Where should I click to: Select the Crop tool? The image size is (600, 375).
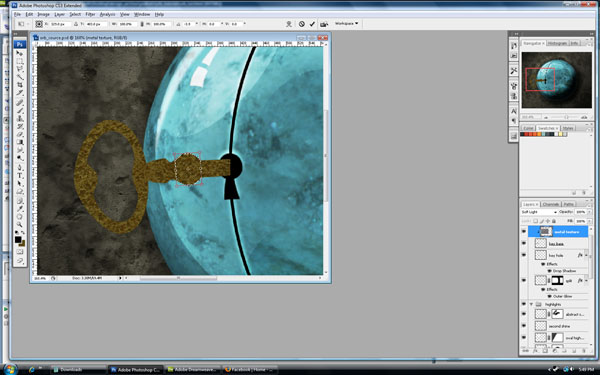[x=20, y=85]
